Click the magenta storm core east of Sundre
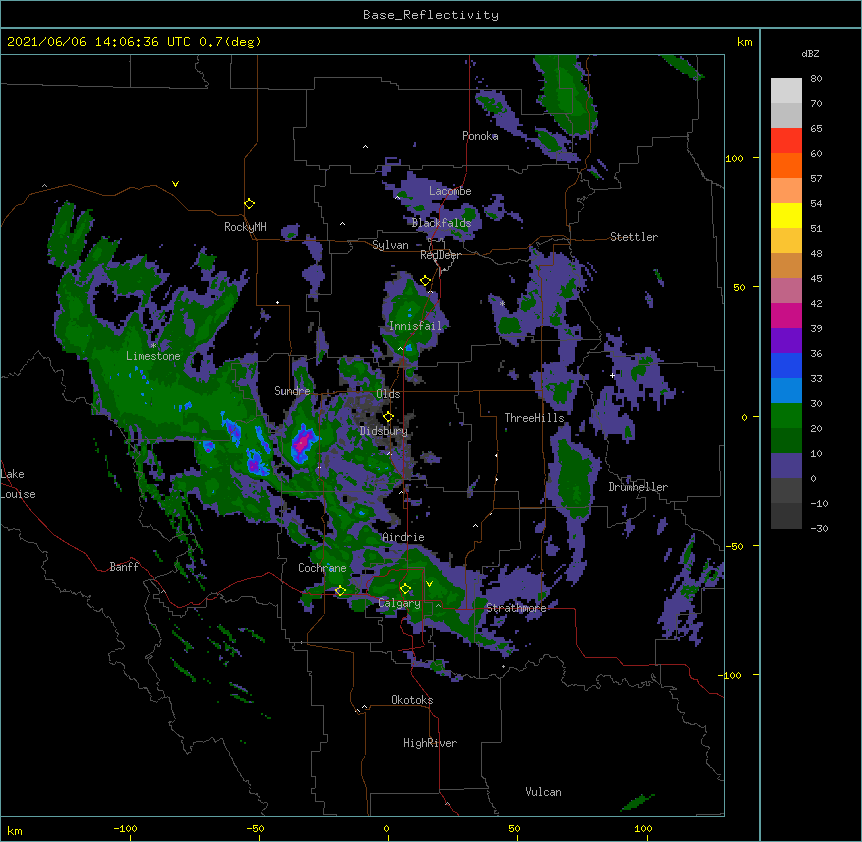This screenshot has width=862, height=842. coord(301,443)
